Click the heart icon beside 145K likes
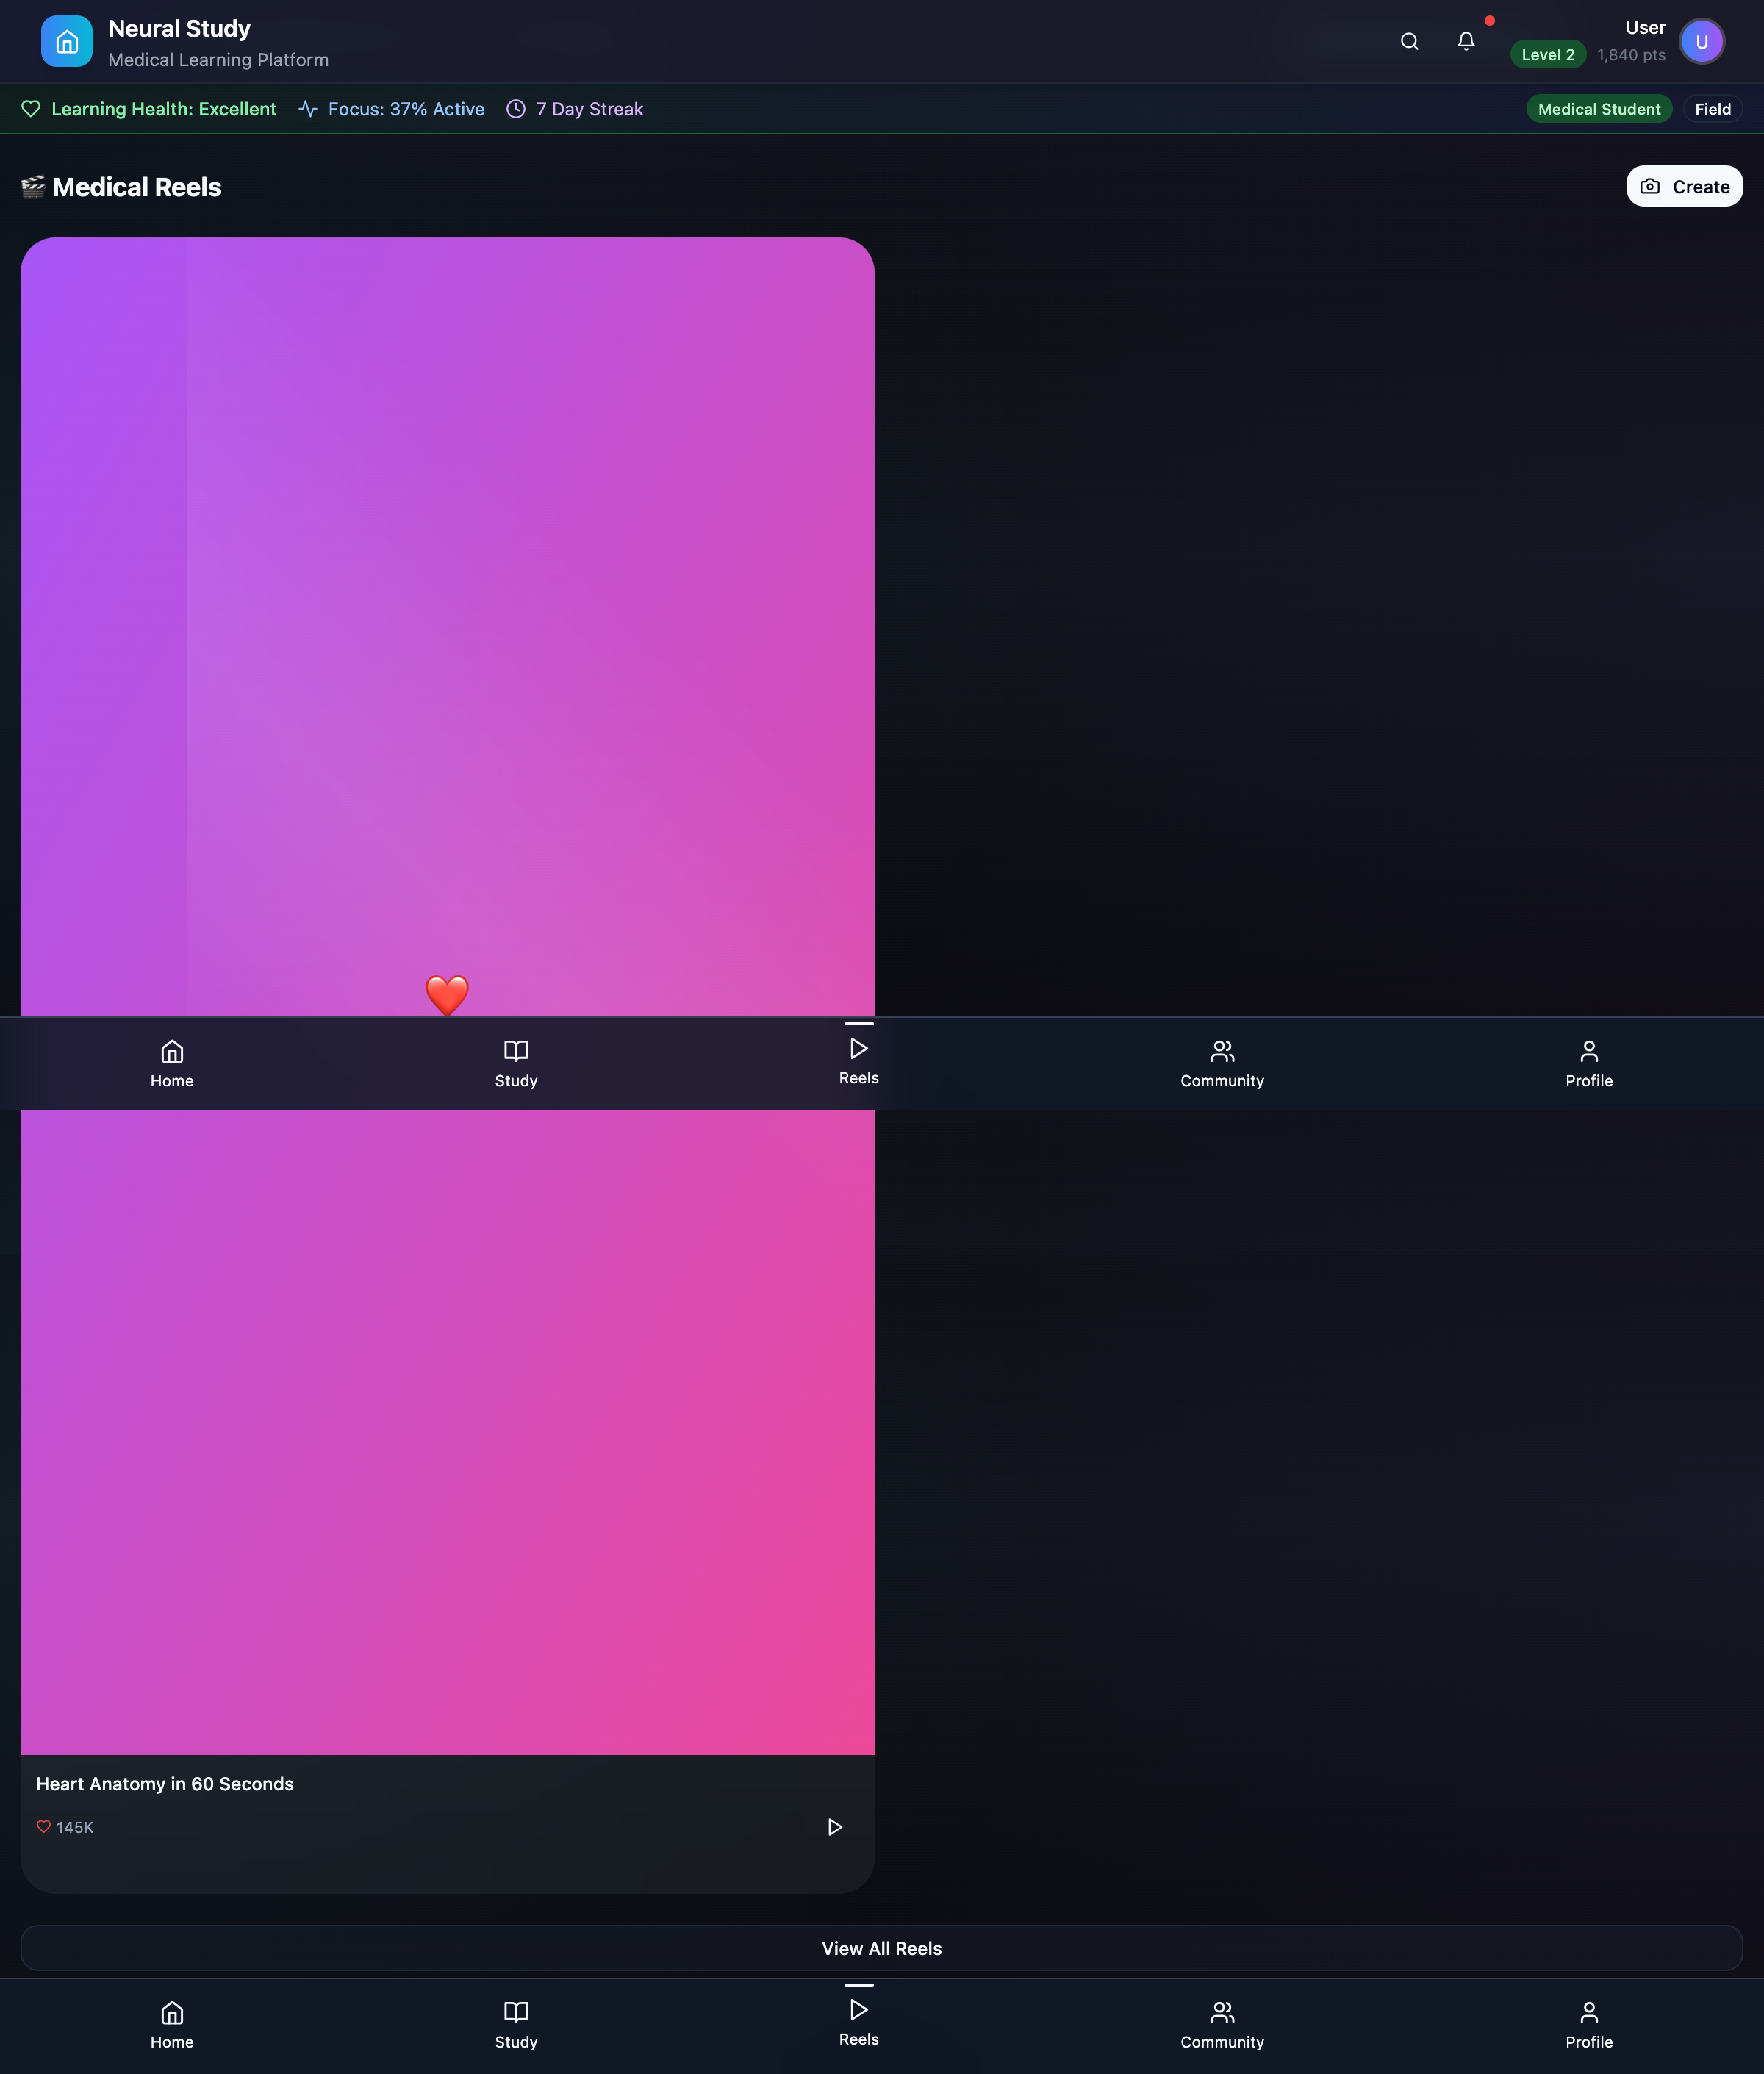Screen dimensions: 1764x2074 (44, 1827)
